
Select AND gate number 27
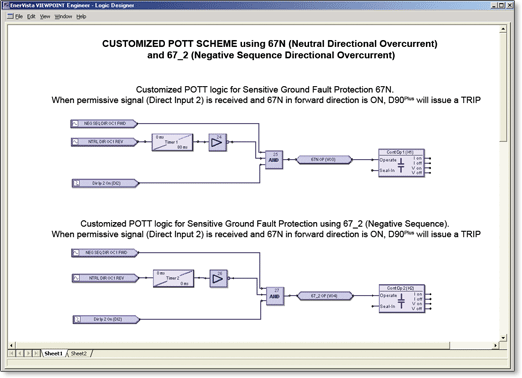click(275, 296)
